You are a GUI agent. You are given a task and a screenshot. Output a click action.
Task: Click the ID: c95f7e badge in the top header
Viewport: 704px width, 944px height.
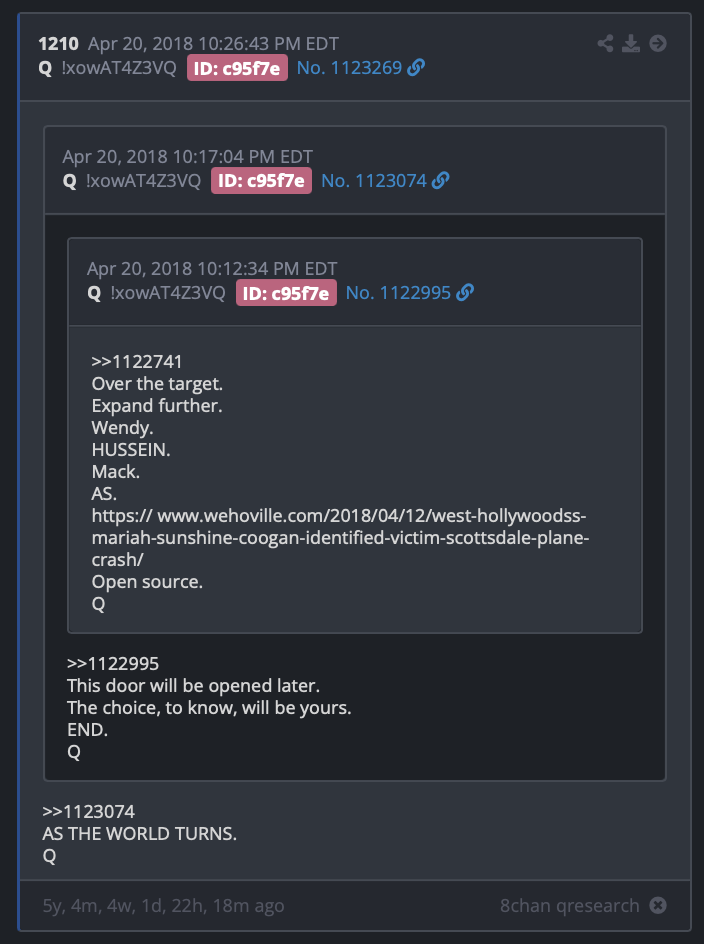coord(237,68)
